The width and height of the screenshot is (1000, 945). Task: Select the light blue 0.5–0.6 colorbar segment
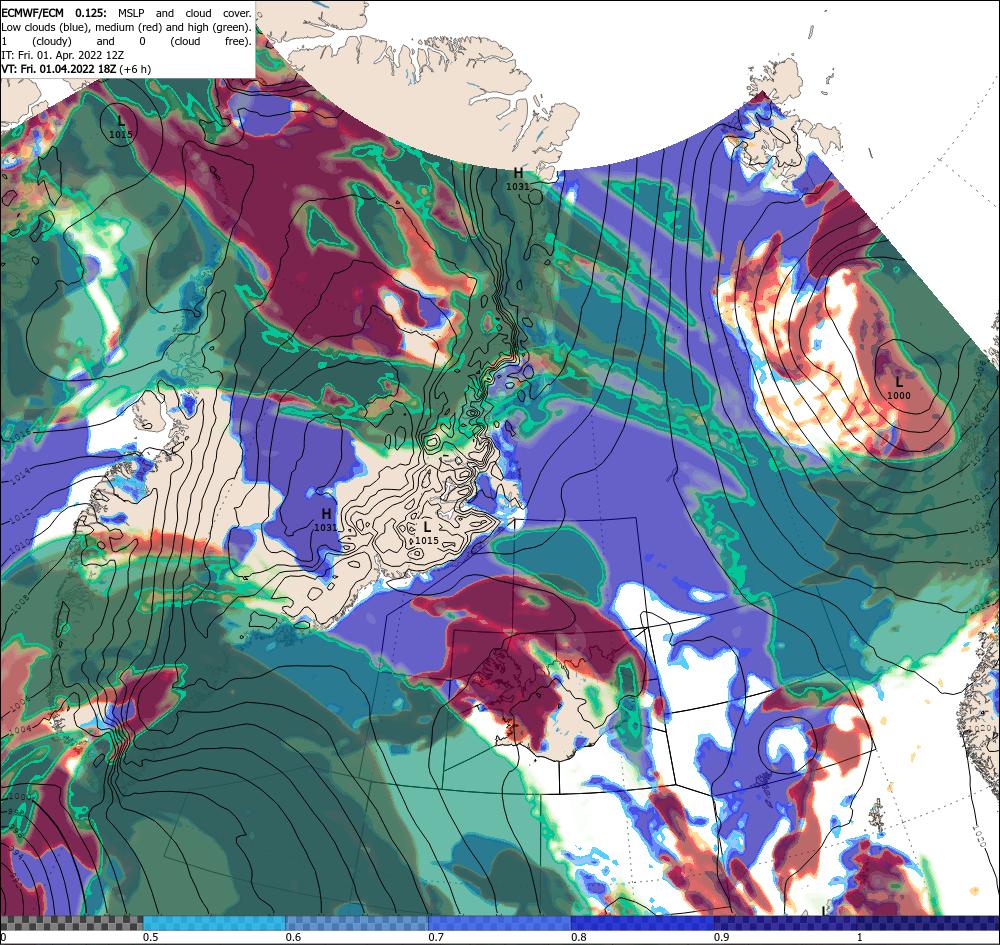coord(214,923)
